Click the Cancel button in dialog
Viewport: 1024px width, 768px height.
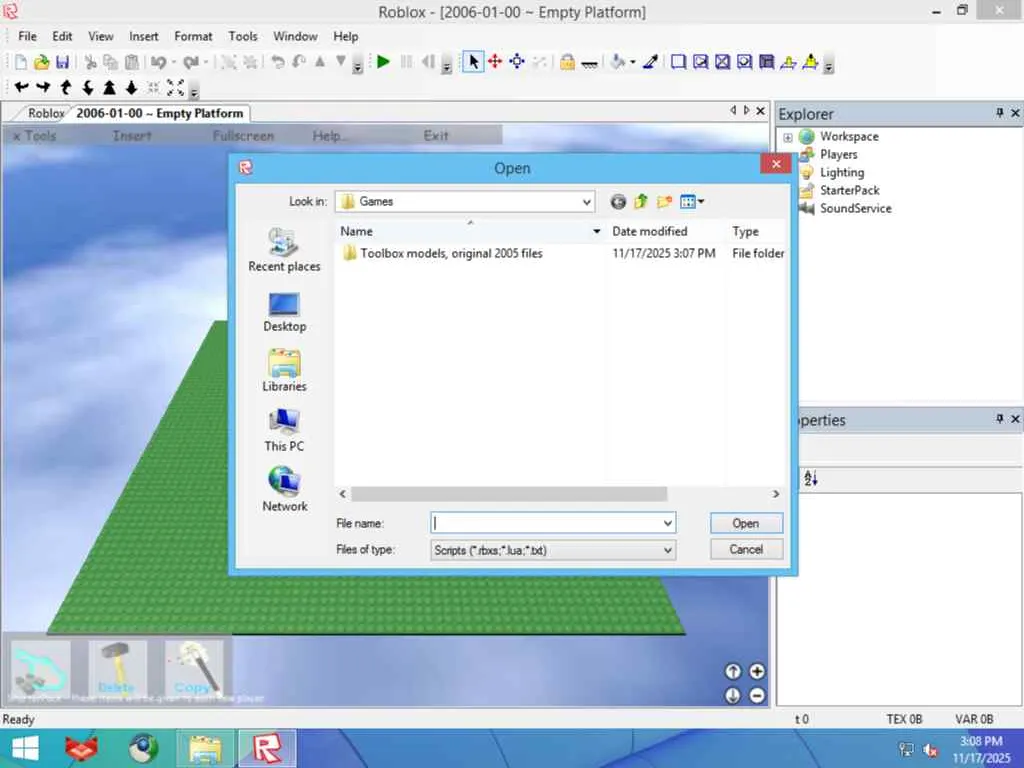(x=746, y=550)
